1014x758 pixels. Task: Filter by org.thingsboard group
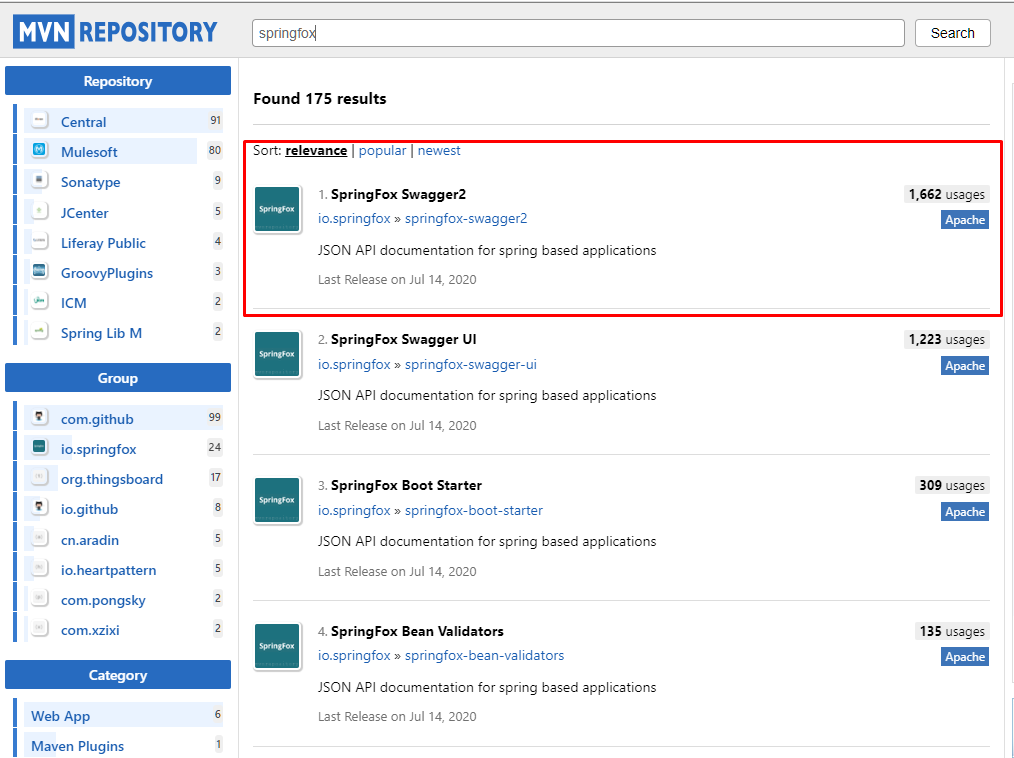(x=112, y=479)
